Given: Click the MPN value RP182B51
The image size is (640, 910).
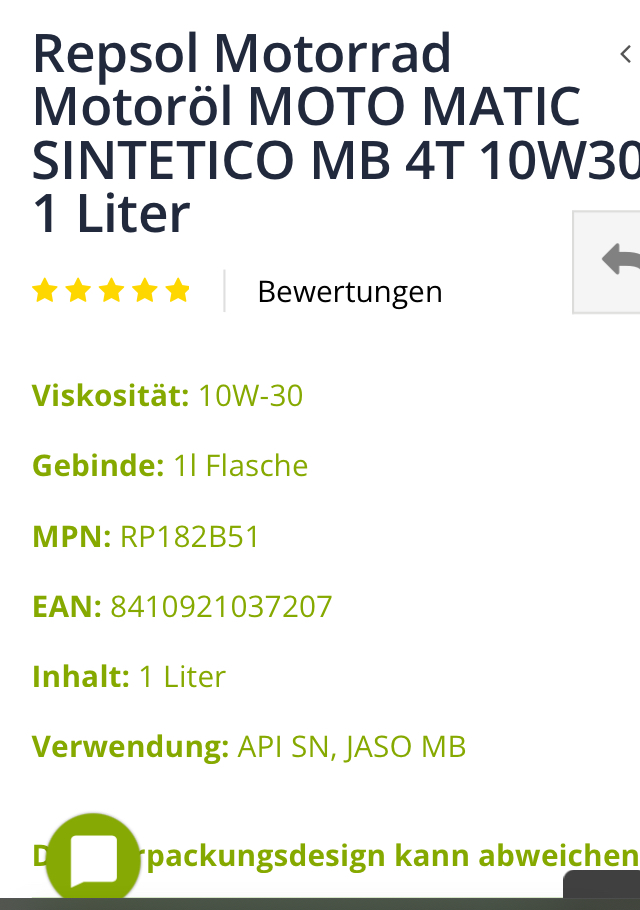Looking at the screenshot, I should [190, 537].
